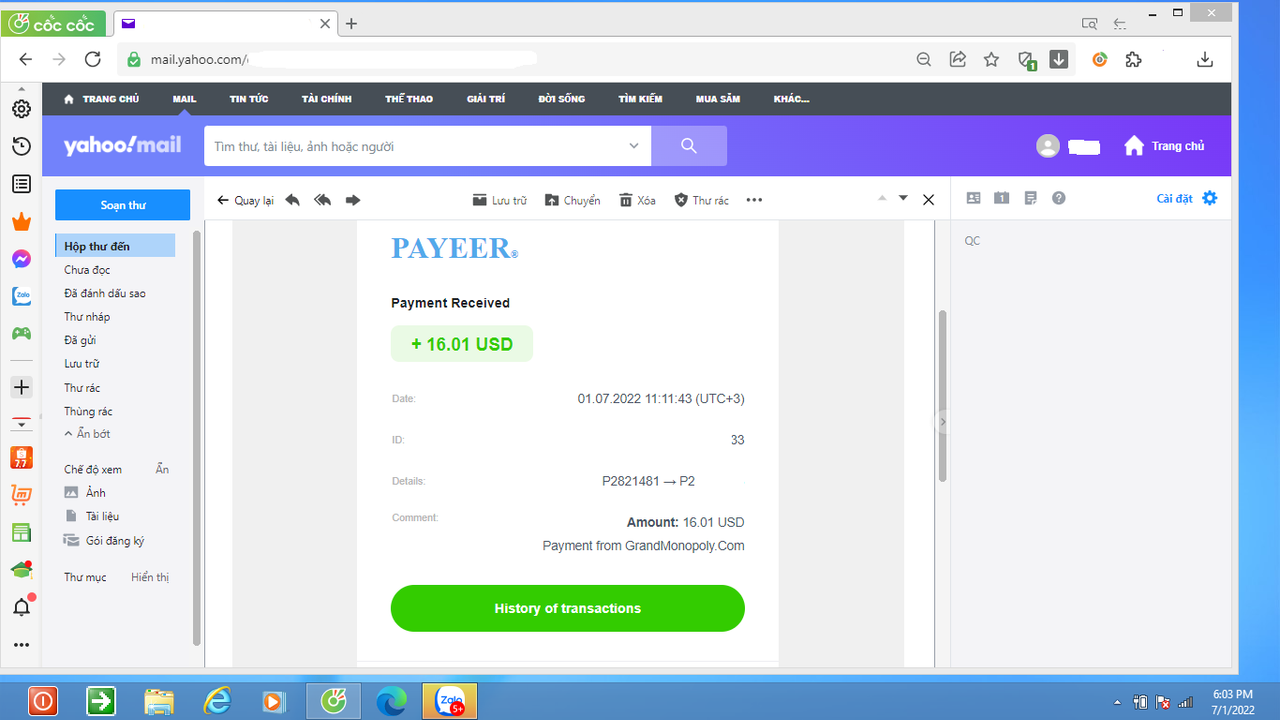The image size is (1280, 720).
Task: Add a new sidebar shortcut with plus icon
Action: (x=21, y=387)
